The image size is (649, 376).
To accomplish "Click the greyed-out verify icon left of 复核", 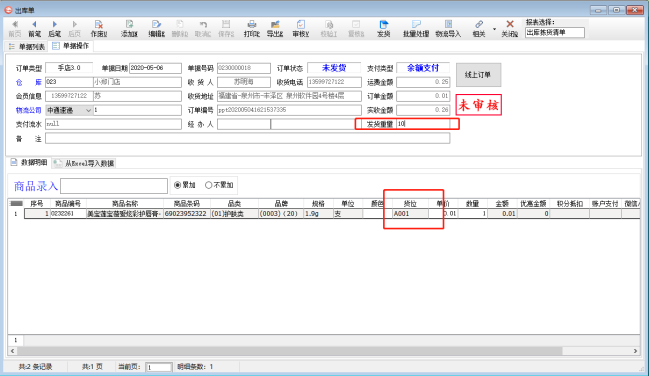I will click(329, 29).
